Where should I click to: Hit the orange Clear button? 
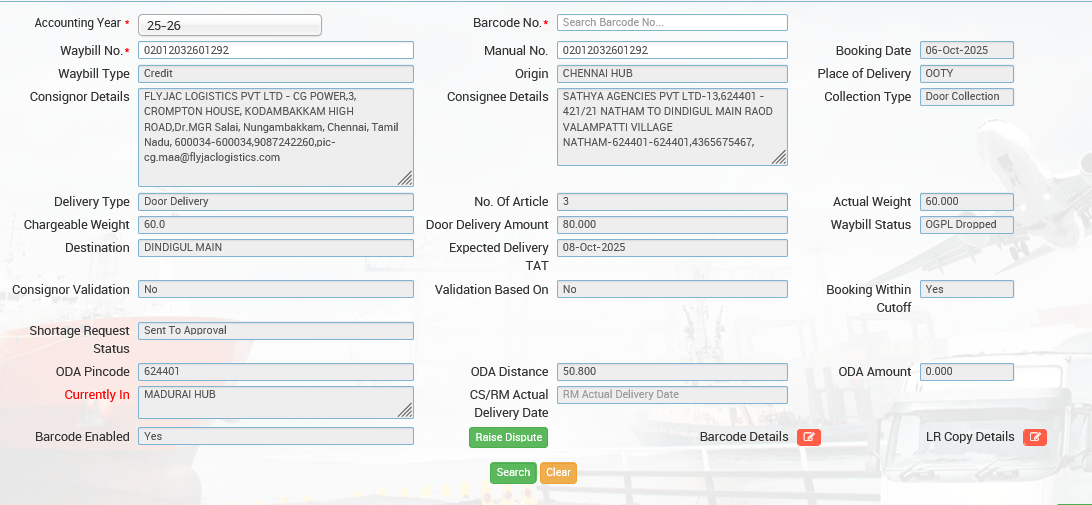pos(558,472)
